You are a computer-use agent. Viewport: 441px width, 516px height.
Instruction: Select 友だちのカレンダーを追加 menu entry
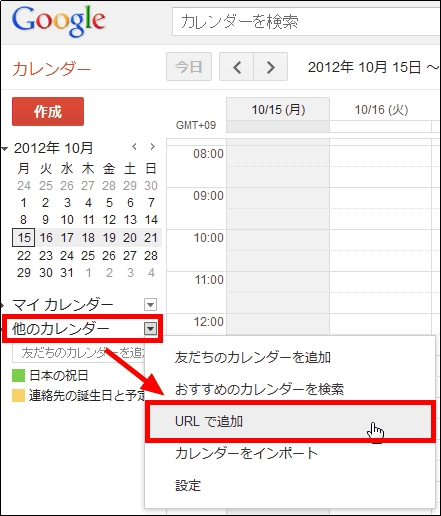[290, 357]
